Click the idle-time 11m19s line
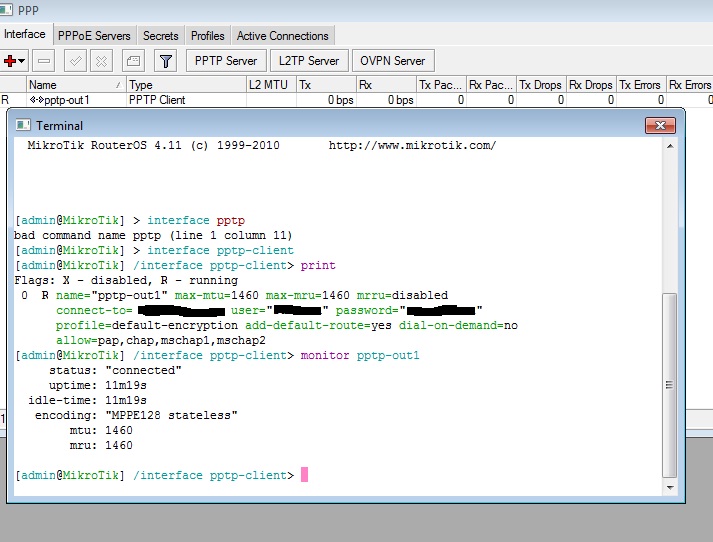 pos(87,400)
